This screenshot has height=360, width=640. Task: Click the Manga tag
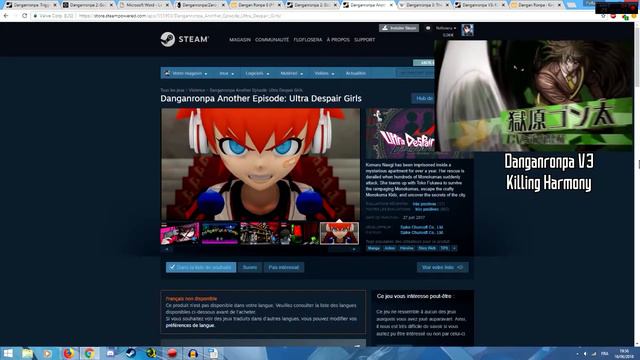click(373, 248)
